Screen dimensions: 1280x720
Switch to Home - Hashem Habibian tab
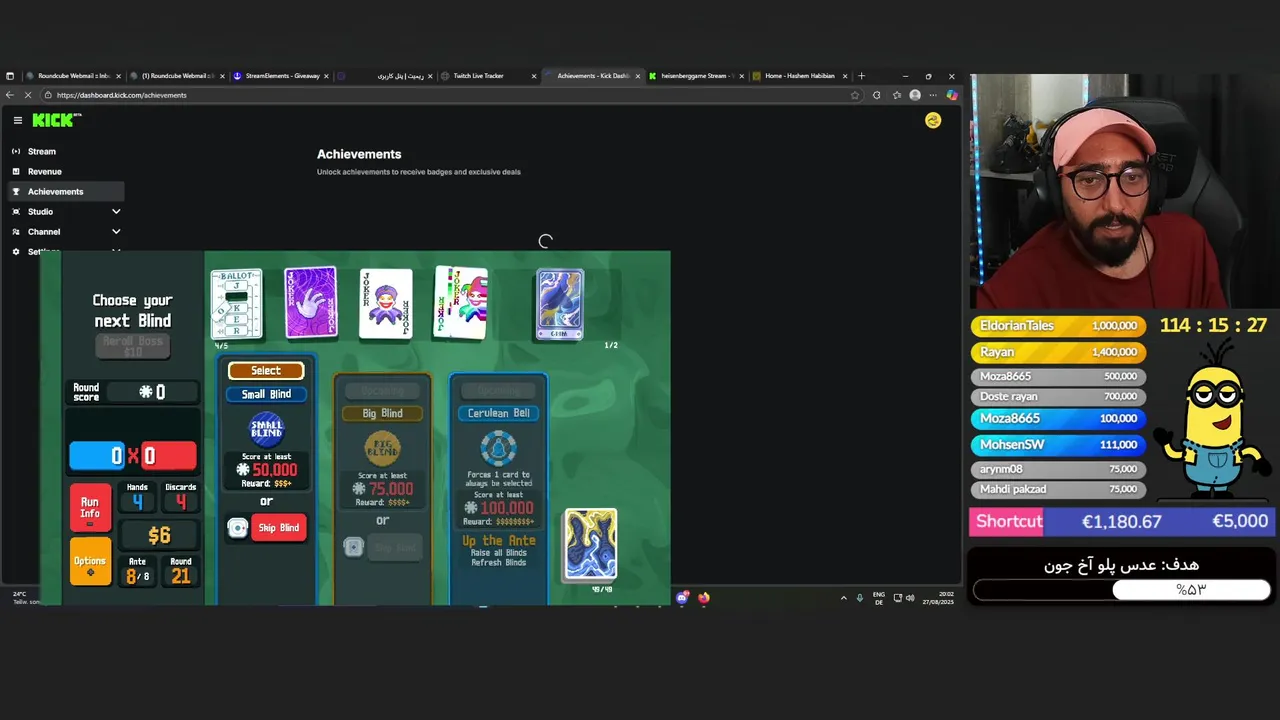[x=801, y=76]
